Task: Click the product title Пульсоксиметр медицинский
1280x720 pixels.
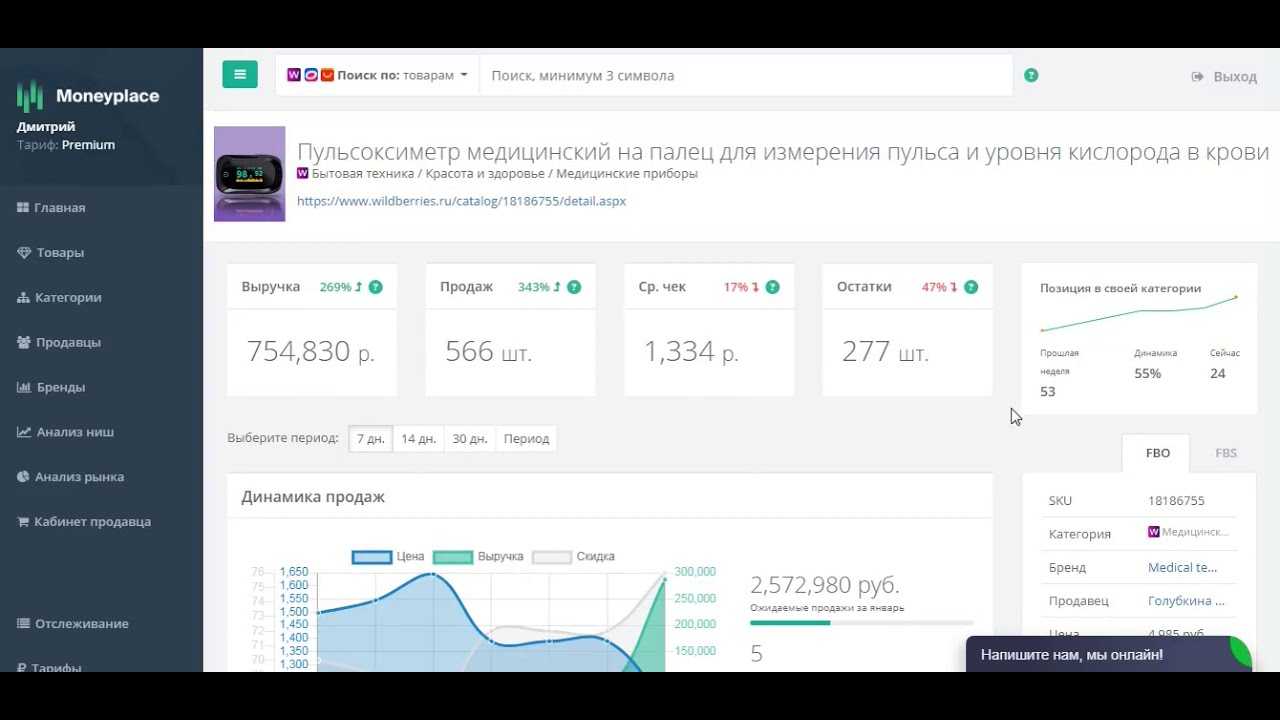Action: tap(783, 152)
